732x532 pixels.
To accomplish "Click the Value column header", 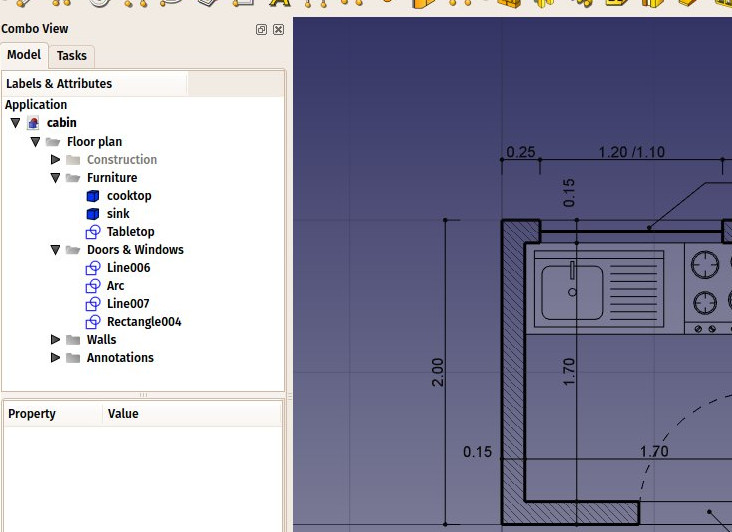I will (x=123, y=414).
